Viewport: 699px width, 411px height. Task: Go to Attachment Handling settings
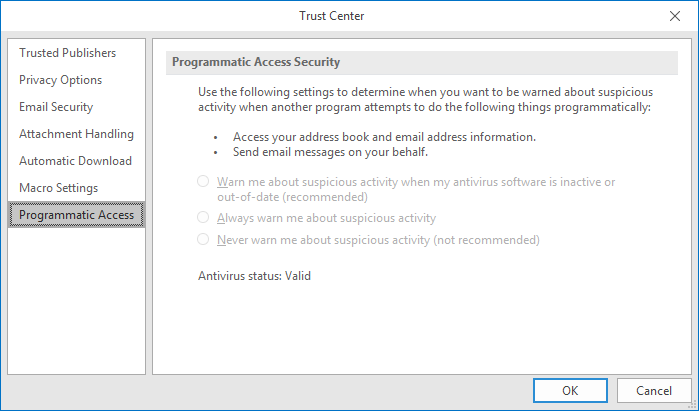[76, 134]
